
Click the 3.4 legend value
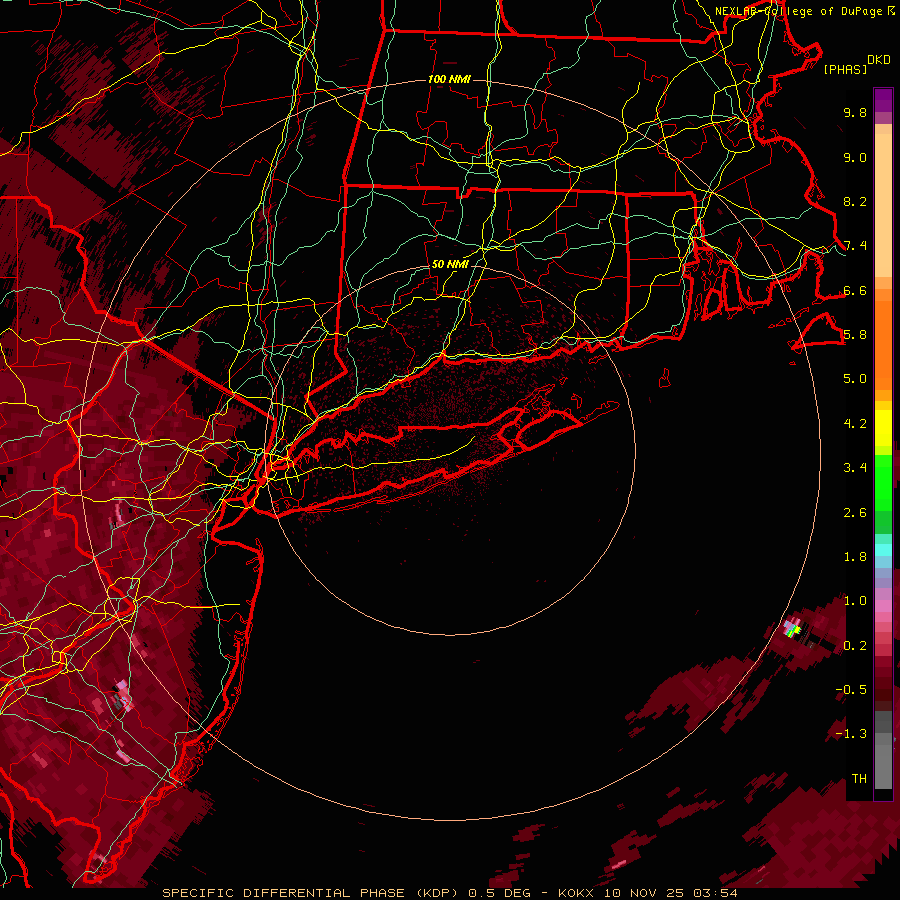[x=855, y=468]
